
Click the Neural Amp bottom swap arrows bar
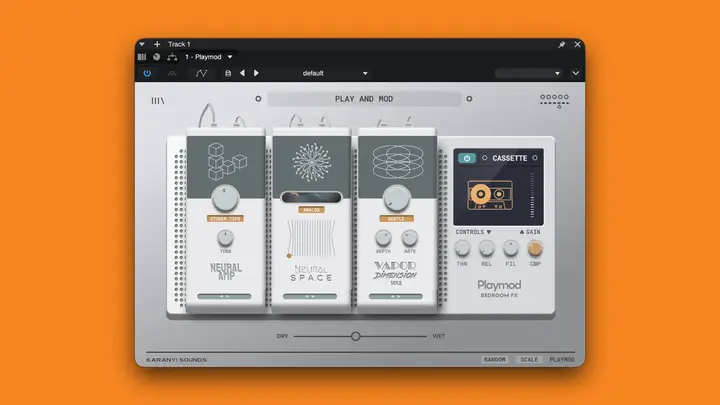pos(224,296)
